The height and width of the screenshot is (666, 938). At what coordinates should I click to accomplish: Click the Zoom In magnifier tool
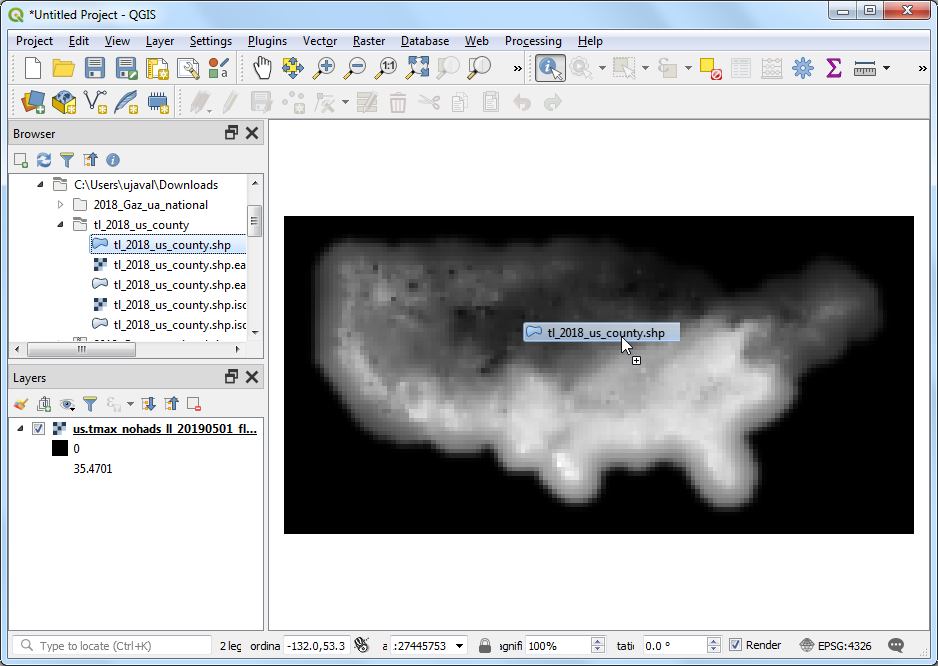tap(324, 68)
